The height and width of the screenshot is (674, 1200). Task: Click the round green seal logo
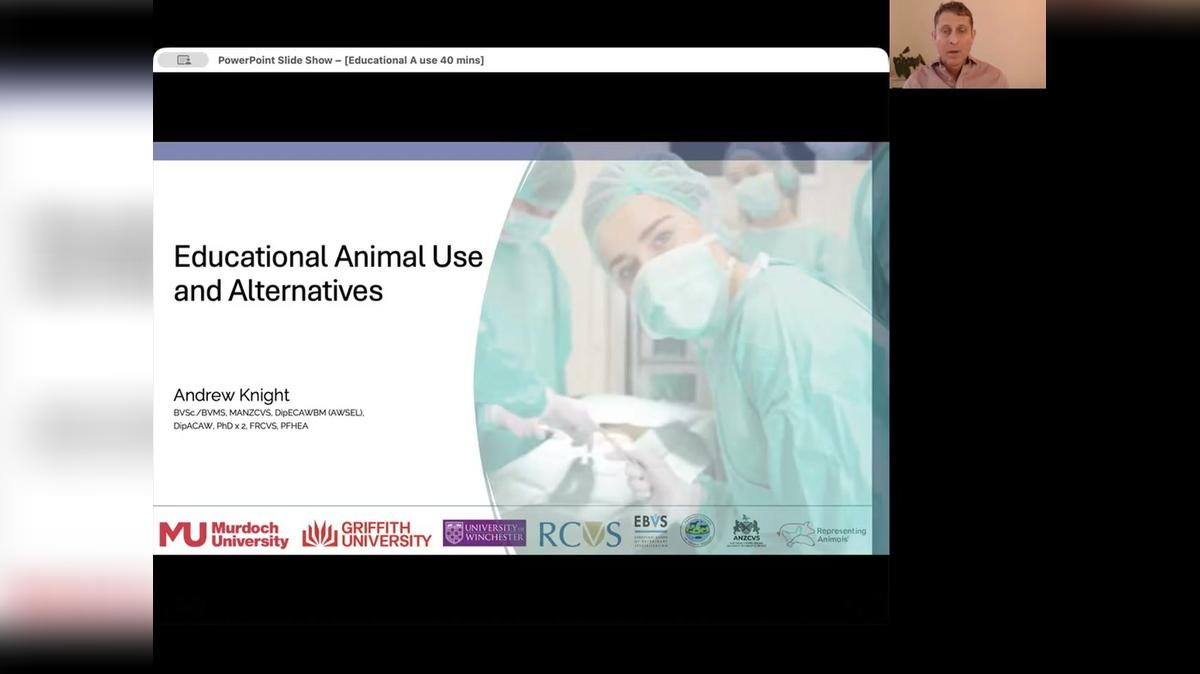click(x=697, y=530)
